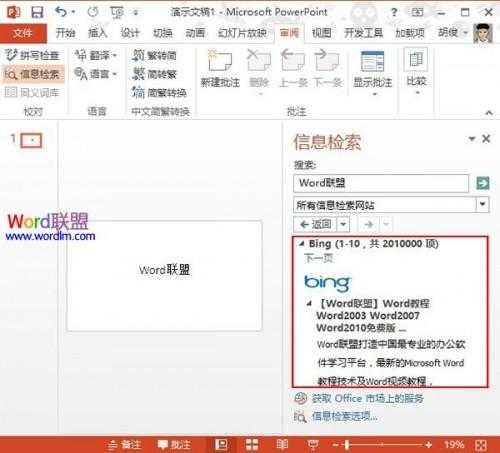Run Spelling check (拼写检查)

[32, 55]
